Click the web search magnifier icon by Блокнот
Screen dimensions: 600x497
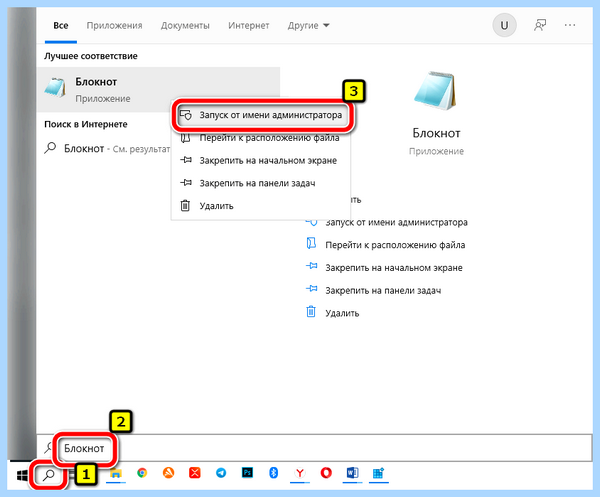(x=50, y=148)
